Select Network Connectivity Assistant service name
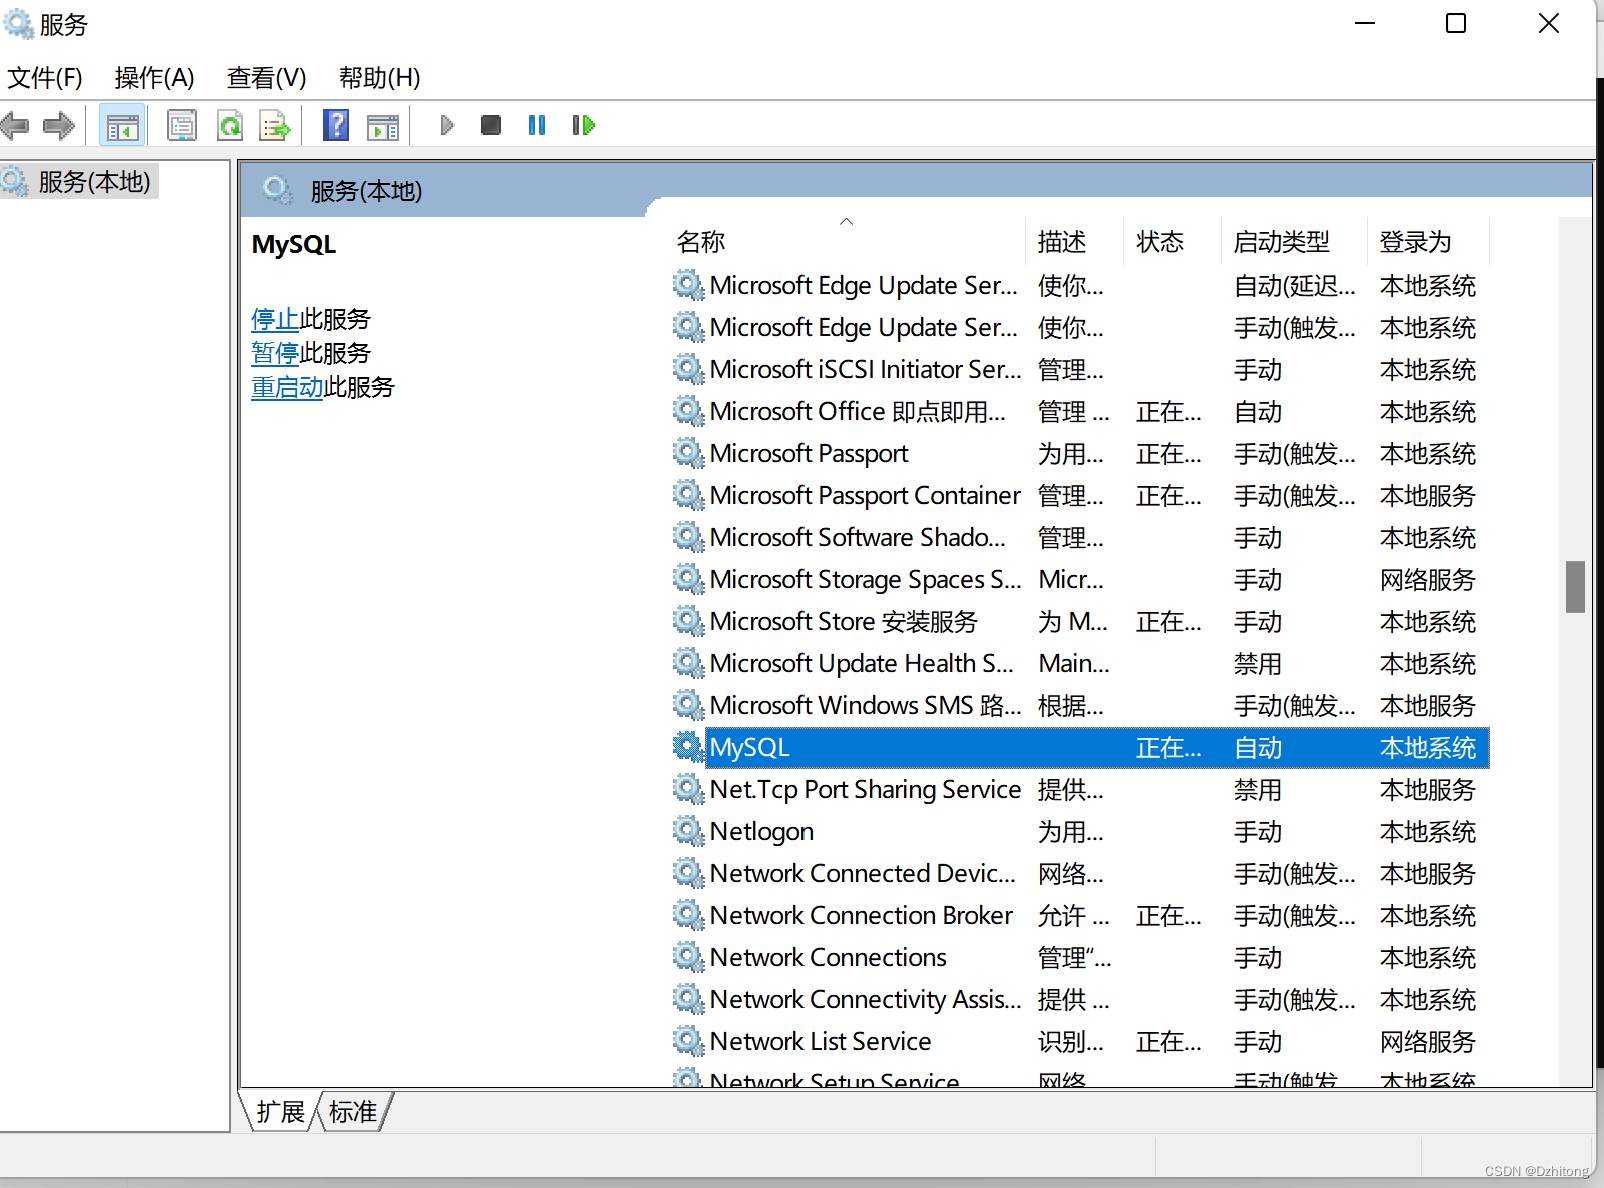Screen dimensions: 1604x1188 866,999
